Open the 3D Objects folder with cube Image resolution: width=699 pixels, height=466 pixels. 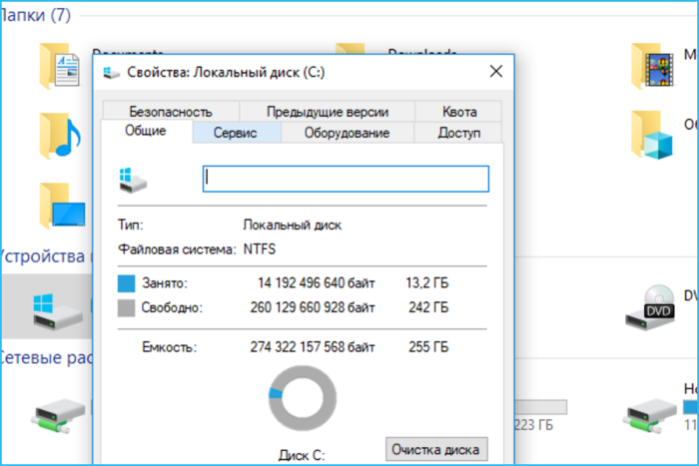tap(652, 135)
